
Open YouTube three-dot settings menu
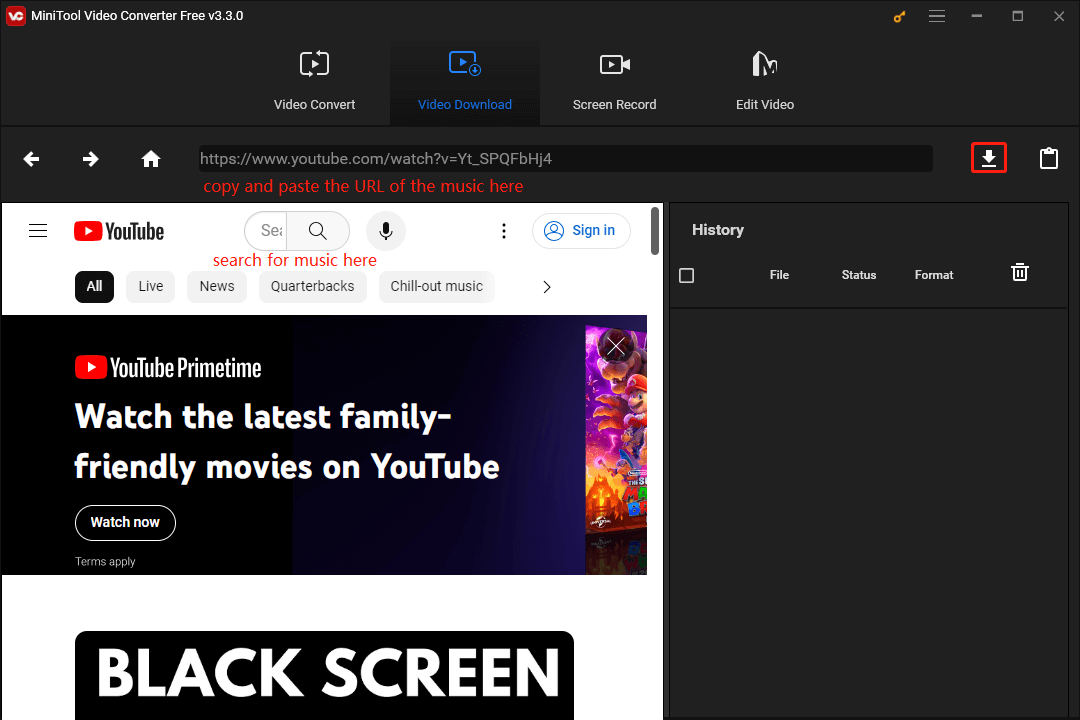point(503,231)
